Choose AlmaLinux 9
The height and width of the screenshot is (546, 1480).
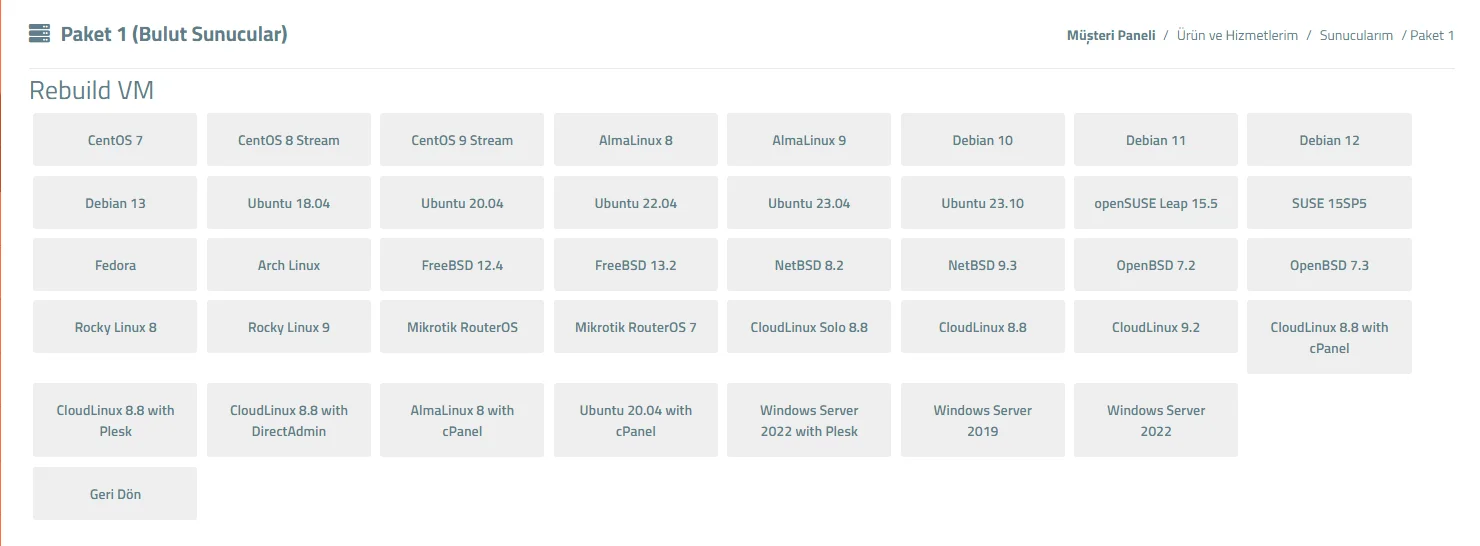point(809,140)
